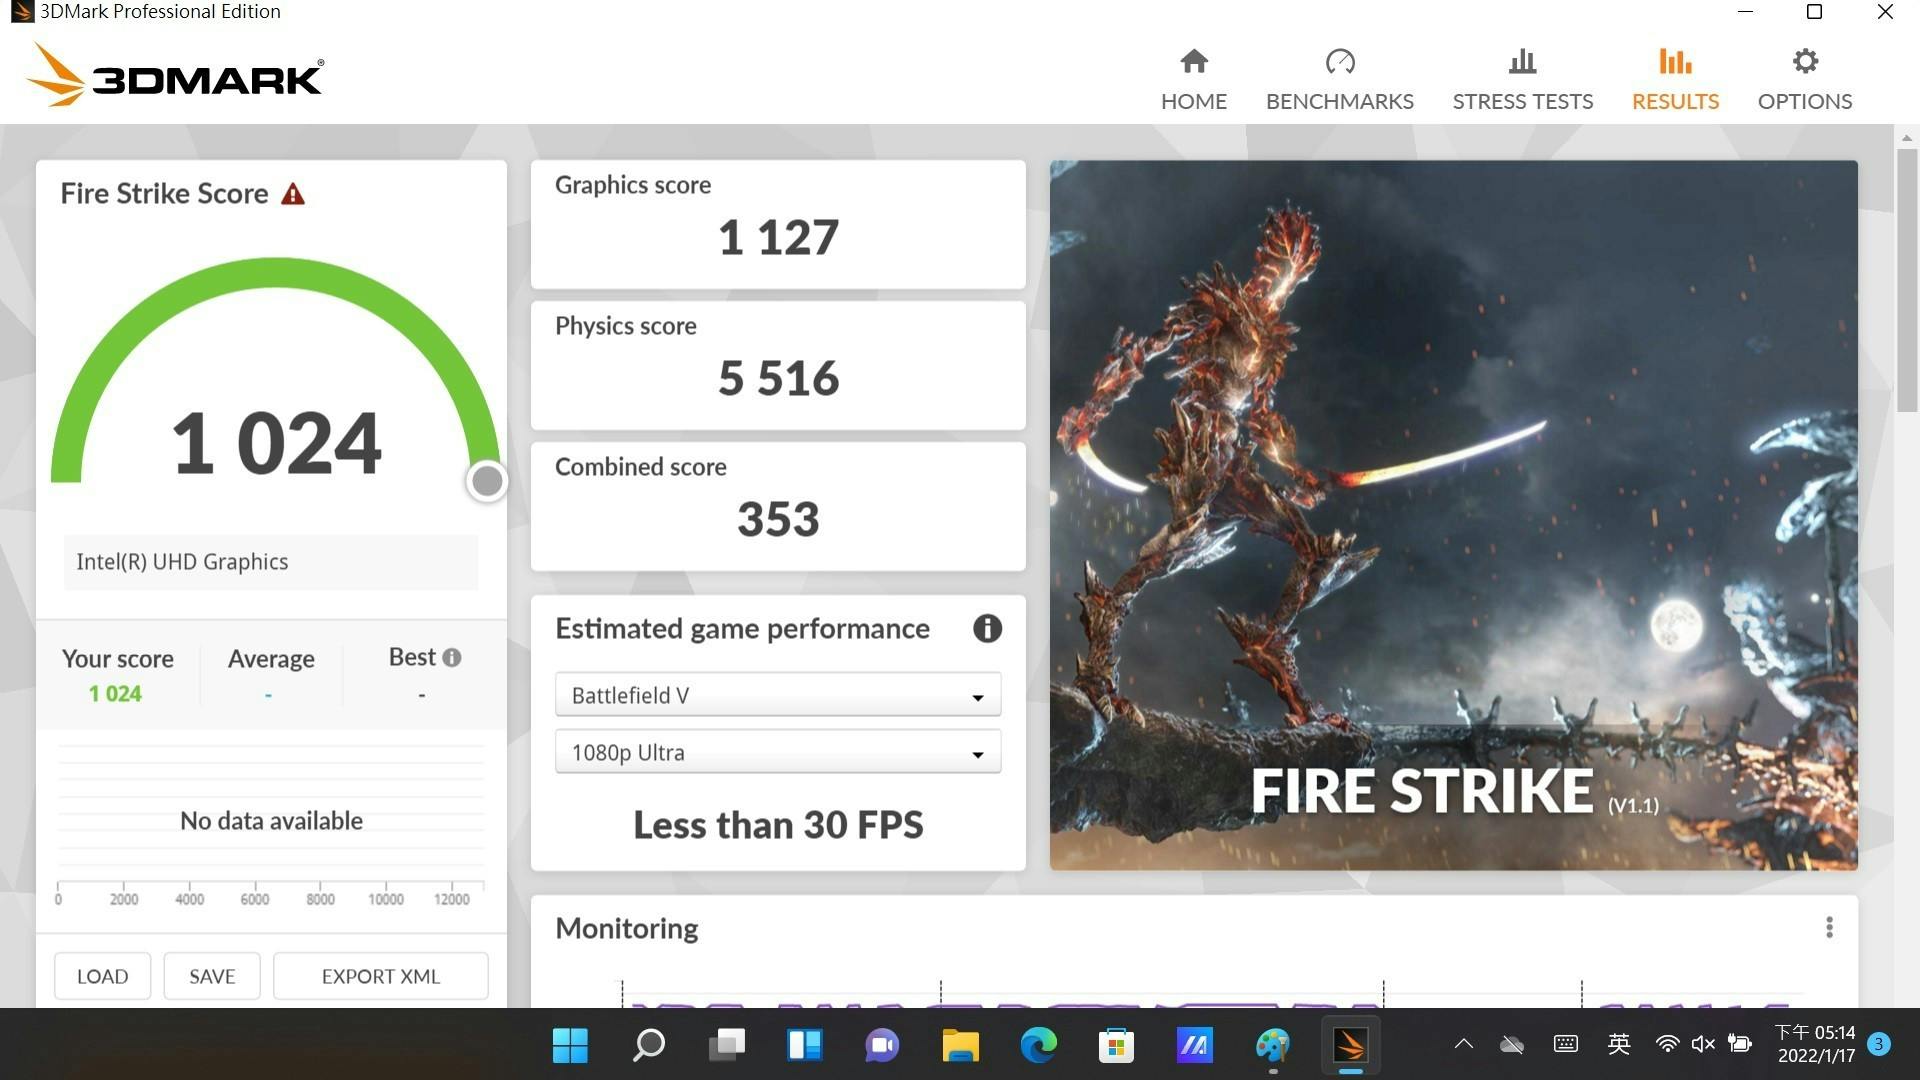Expand the 1080p Ultra resolution dropdown
The width and height of the screenshot is (1920, 1080).
coord(777,752)
